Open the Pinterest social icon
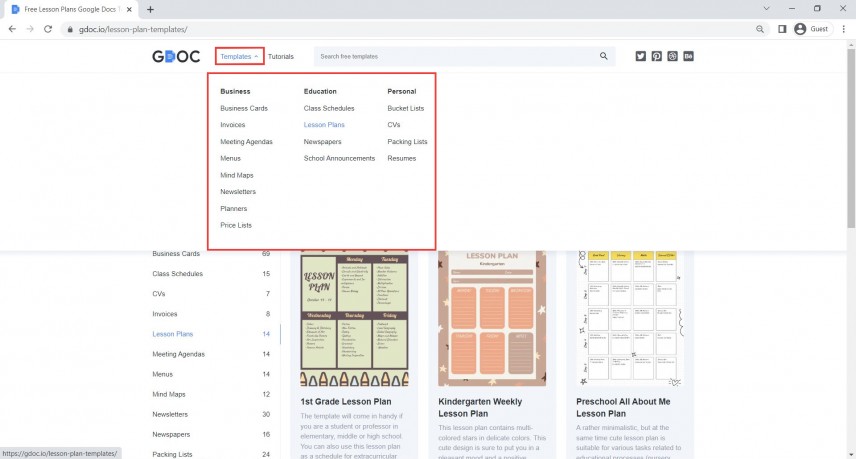 [x=656, y=56]
